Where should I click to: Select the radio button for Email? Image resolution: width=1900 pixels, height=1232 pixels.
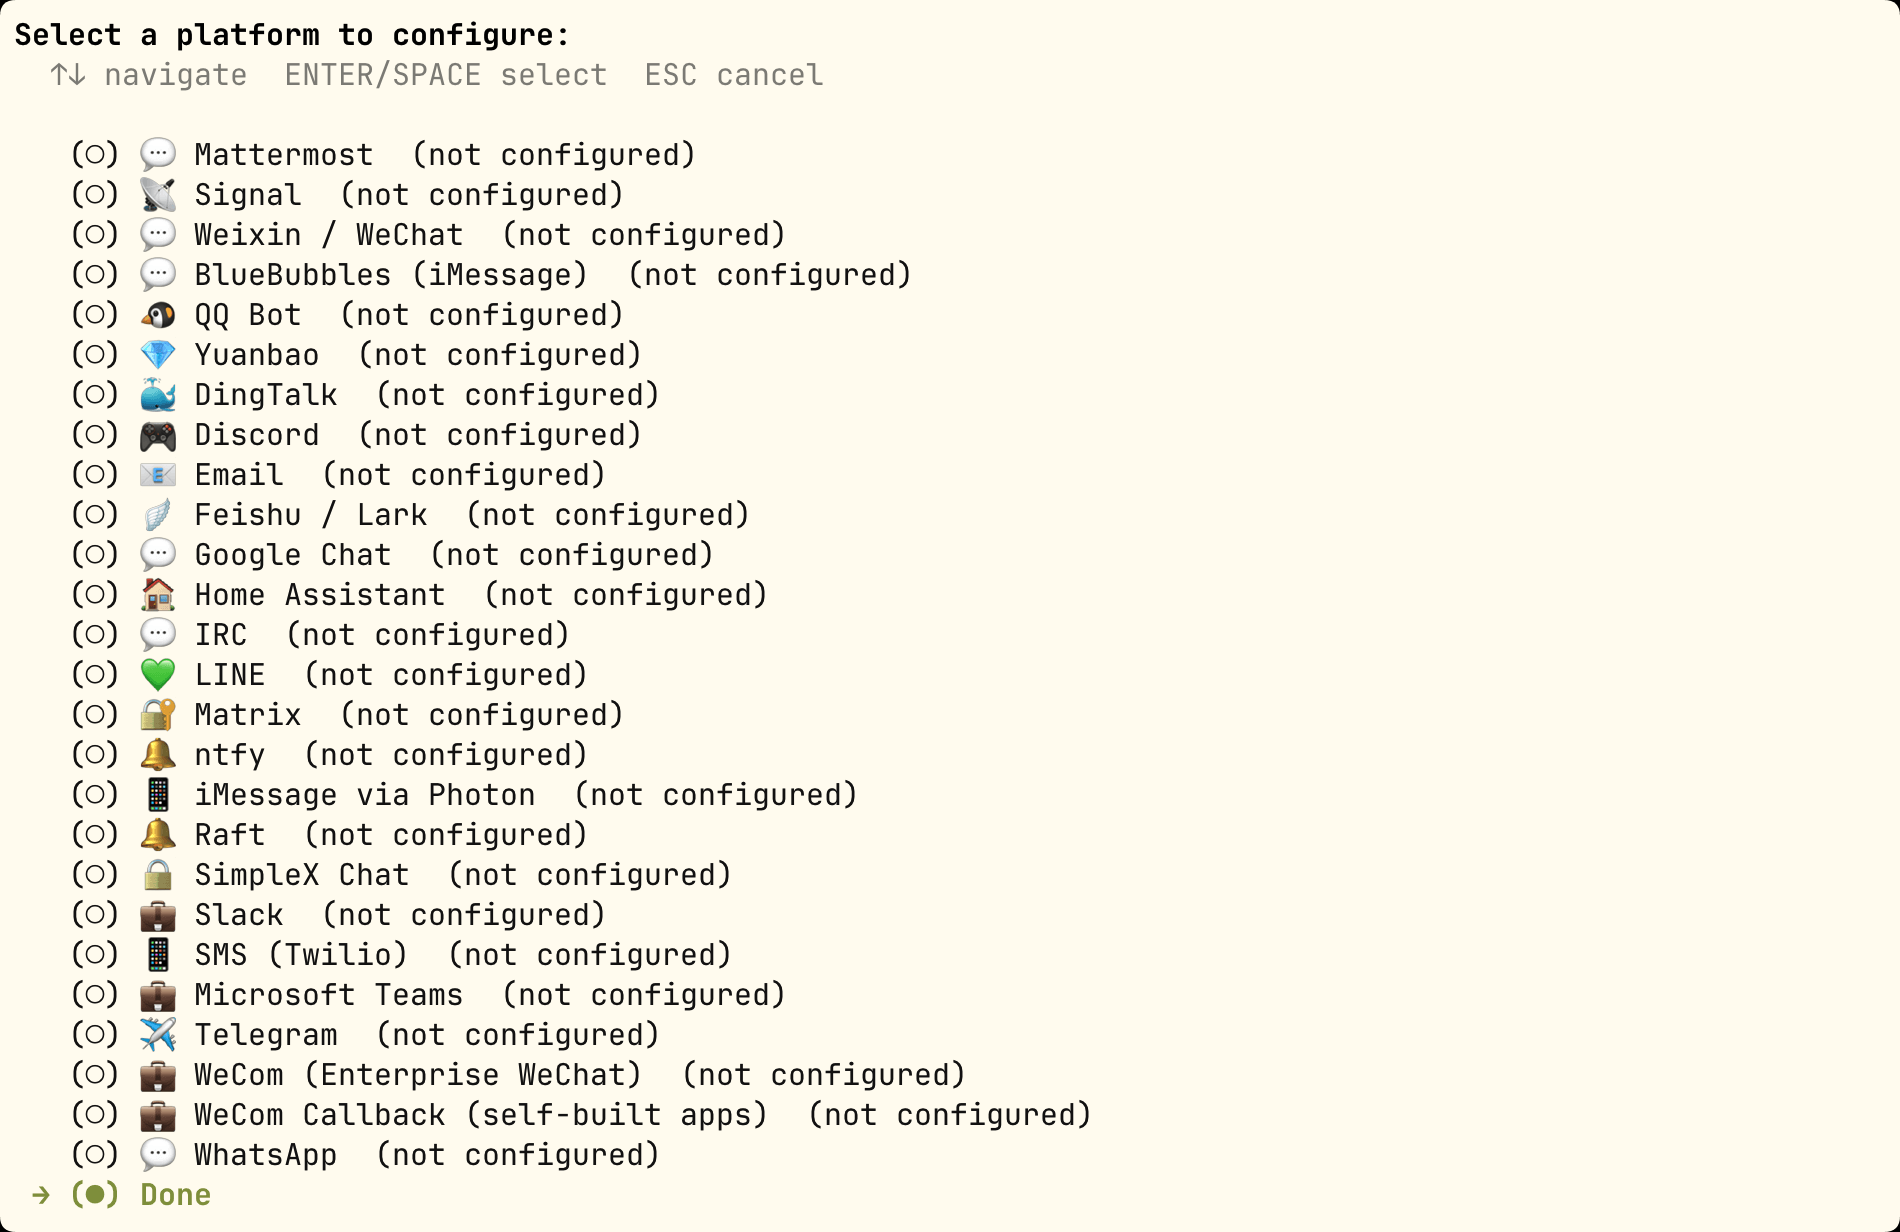pyautogui.click(x=95, y=475)
